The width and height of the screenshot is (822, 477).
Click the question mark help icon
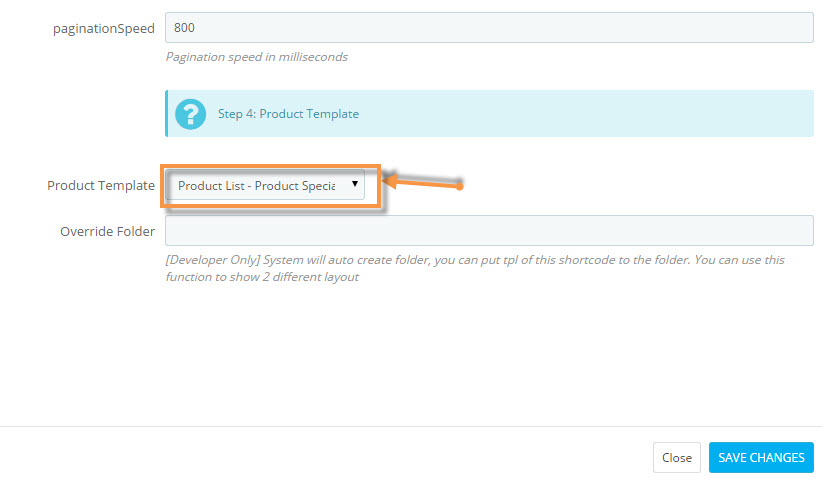point(190,114)
